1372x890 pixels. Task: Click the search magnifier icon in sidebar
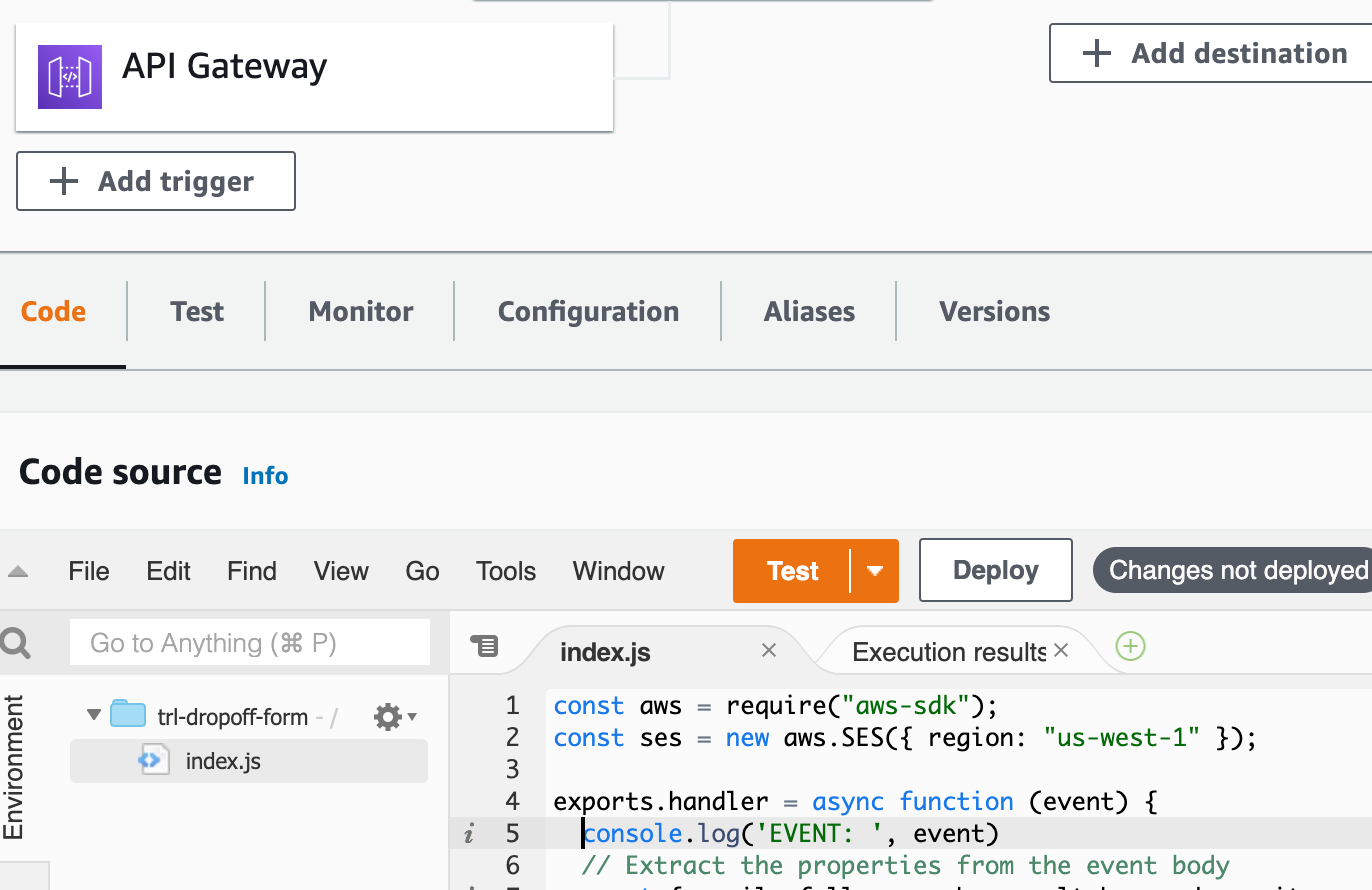16,643
